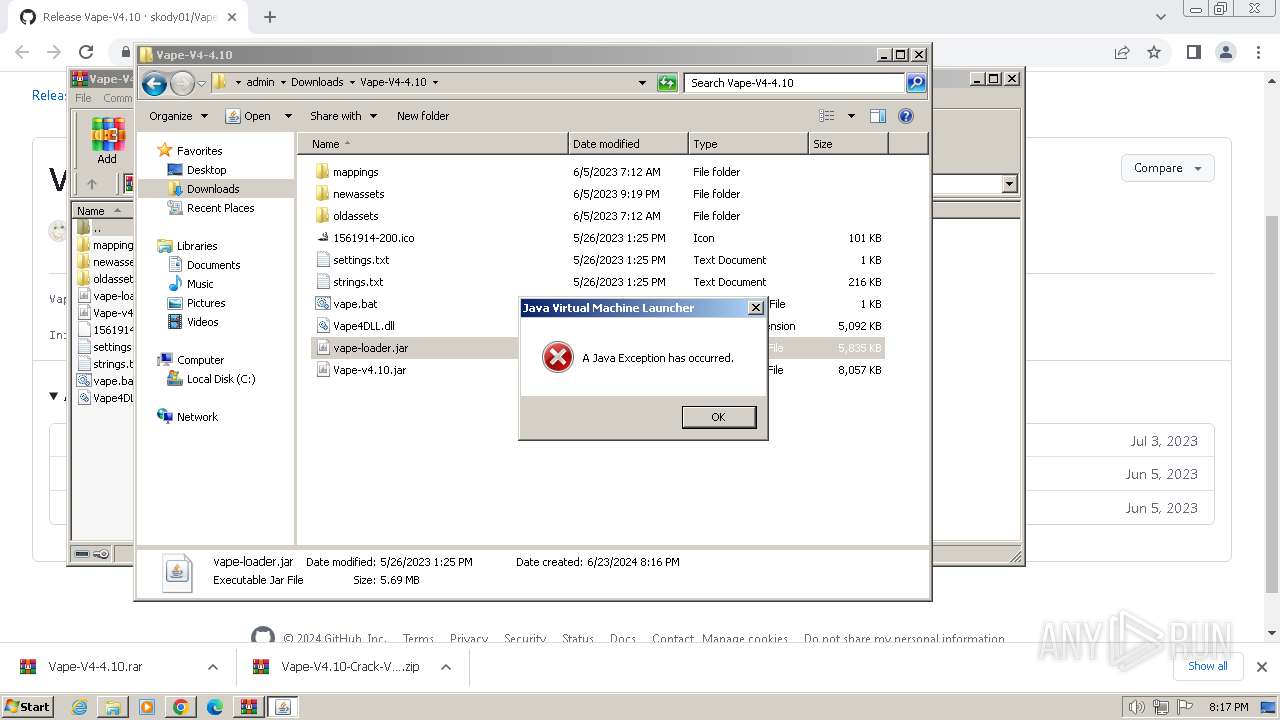
Task: Click the search magnifier icon in Explorer
Action: 915,83
